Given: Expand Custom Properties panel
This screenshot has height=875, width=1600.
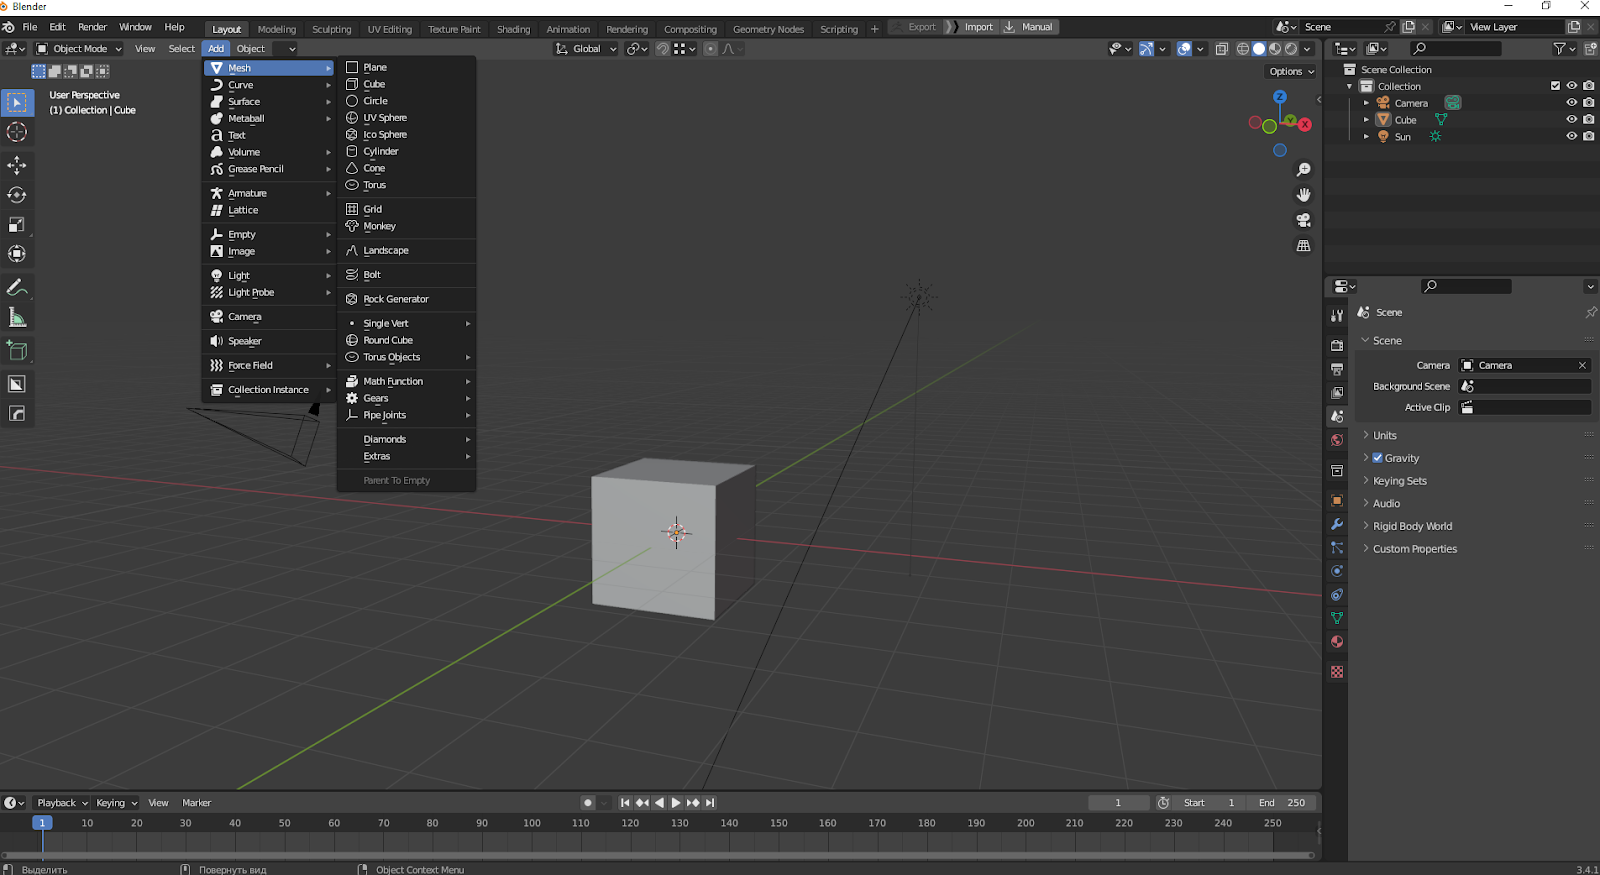Looking at the screenshot, I should tap(1414, 549).
